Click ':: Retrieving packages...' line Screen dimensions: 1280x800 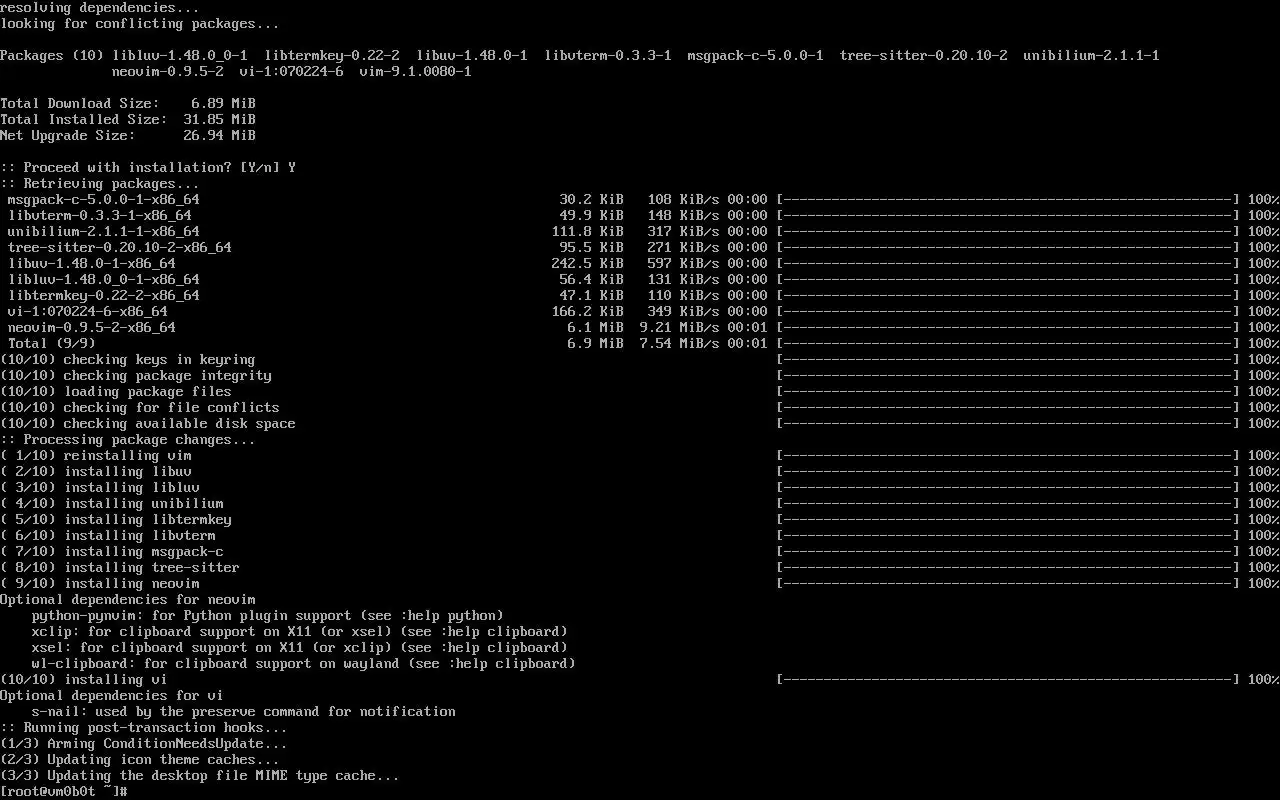click(x=100, y=183)
